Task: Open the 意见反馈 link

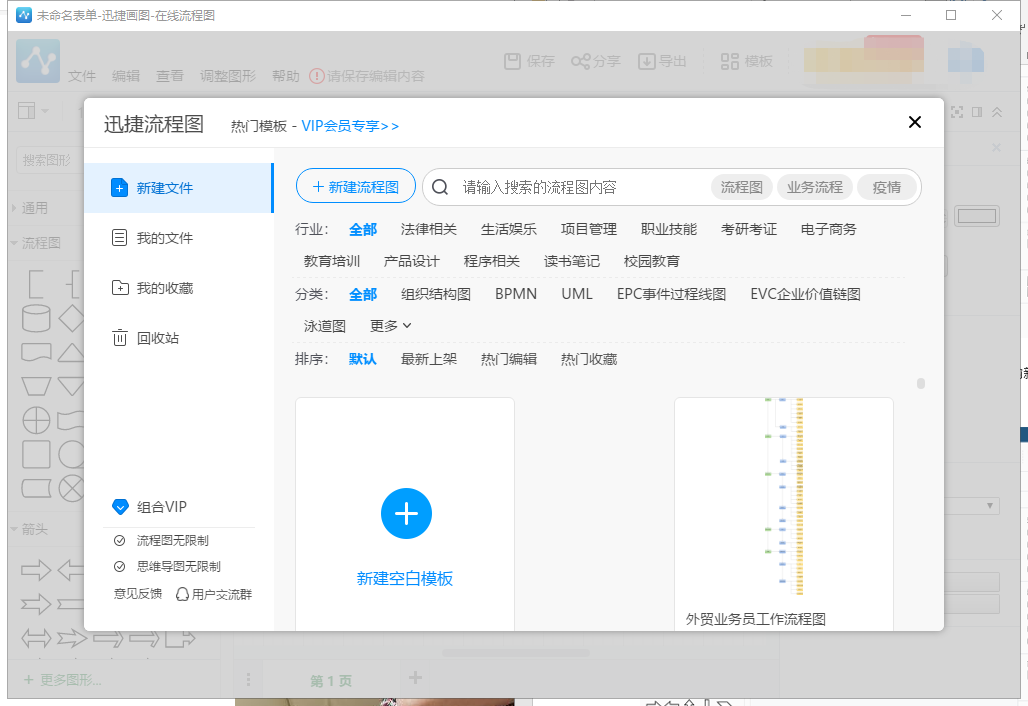Action: click(138, 594)
